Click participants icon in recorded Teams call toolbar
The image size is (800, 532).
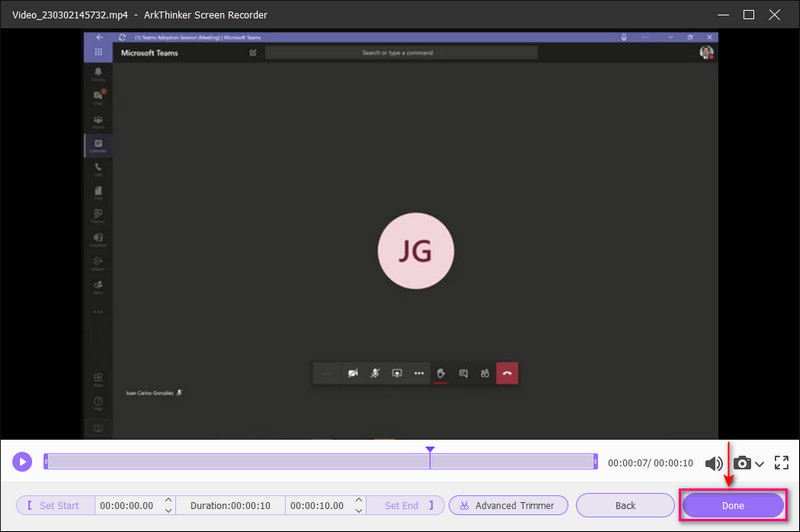click(x=485, y=373)
